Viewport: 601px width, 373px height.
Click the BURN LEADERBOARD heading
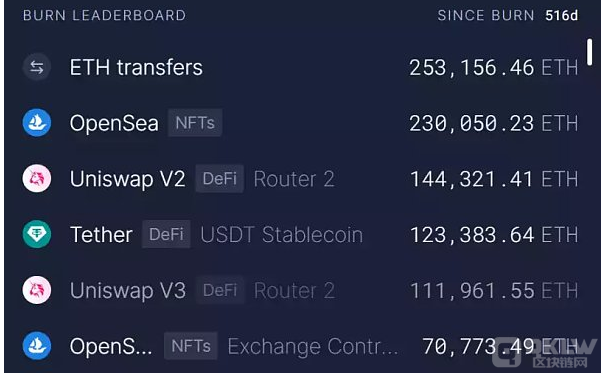[104, 15]
